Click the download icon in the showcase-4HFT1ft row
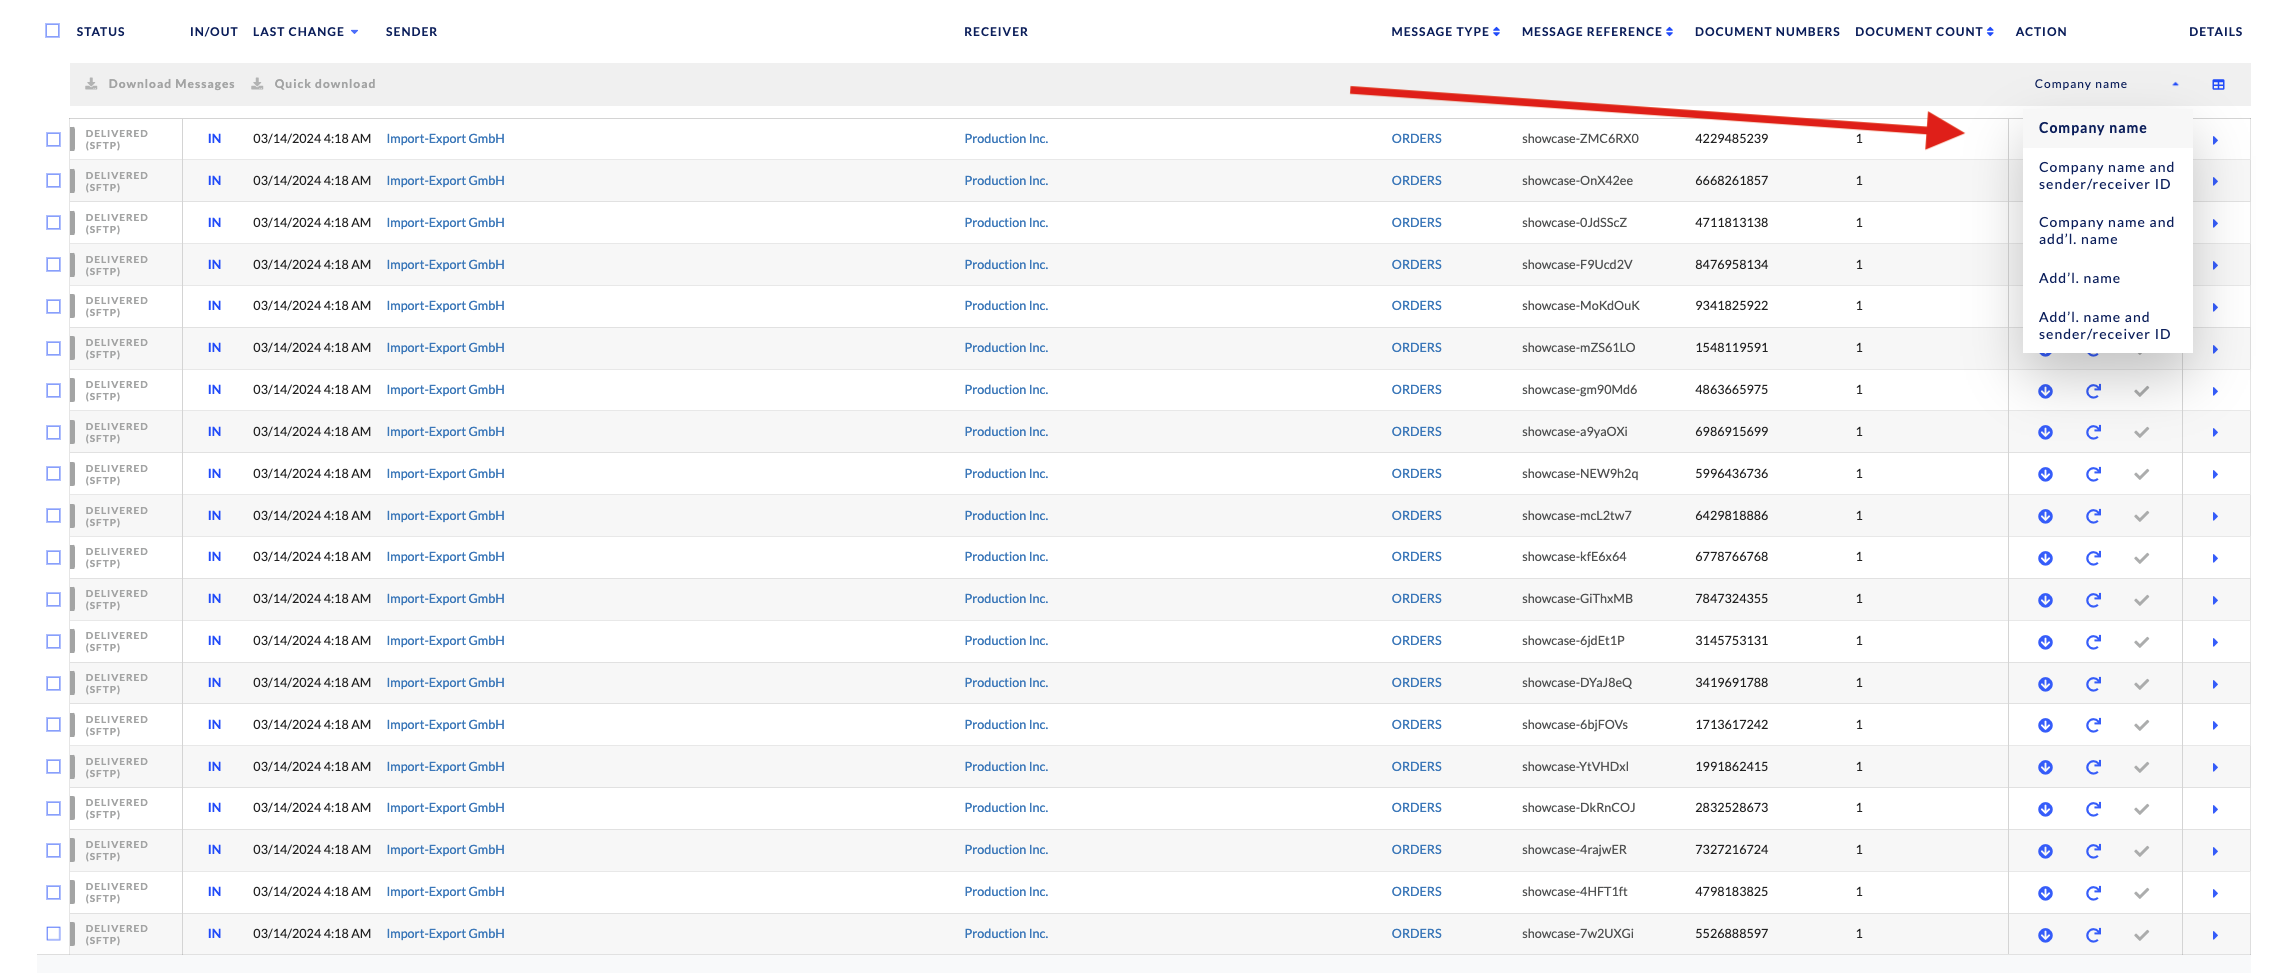 coord(2045,893)
